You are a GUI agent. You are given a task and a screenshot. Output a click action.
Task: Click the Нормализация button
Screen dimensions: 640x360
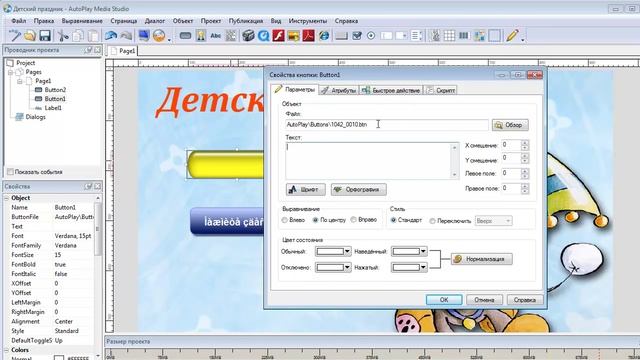(482, 259)
